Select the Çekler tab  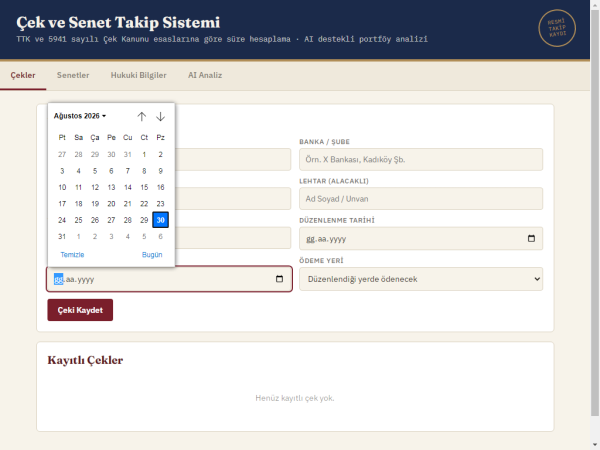pos(23,75)
